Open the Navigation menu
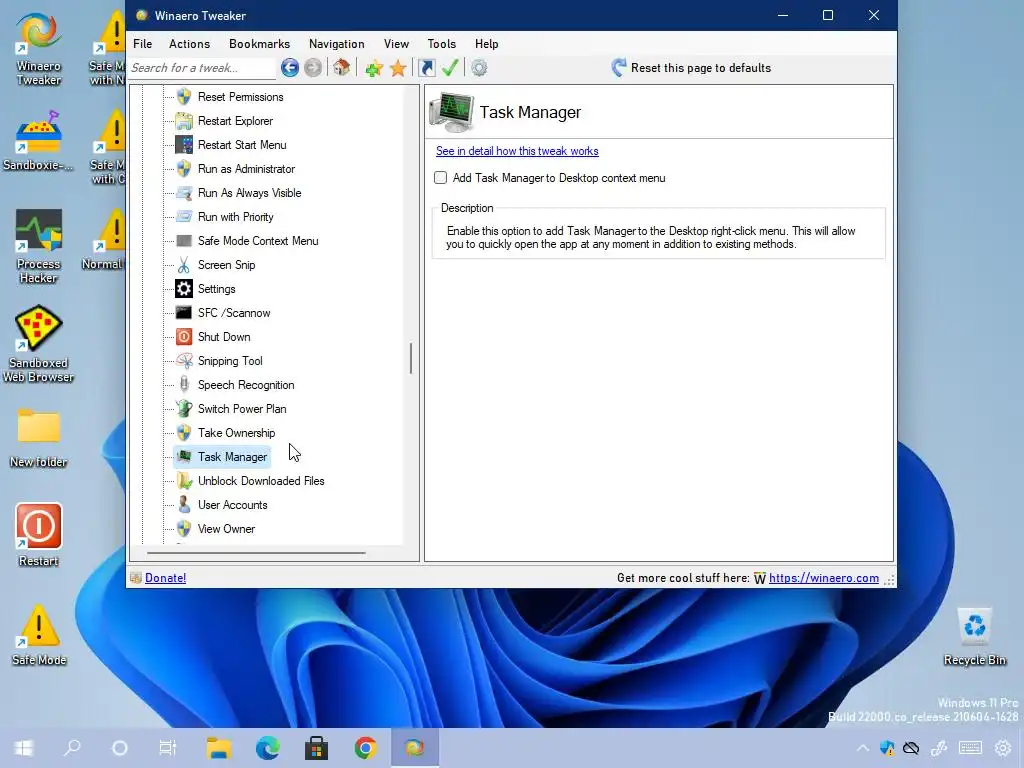This screenshot has width=1024, height=768. [x=336, y=44]
